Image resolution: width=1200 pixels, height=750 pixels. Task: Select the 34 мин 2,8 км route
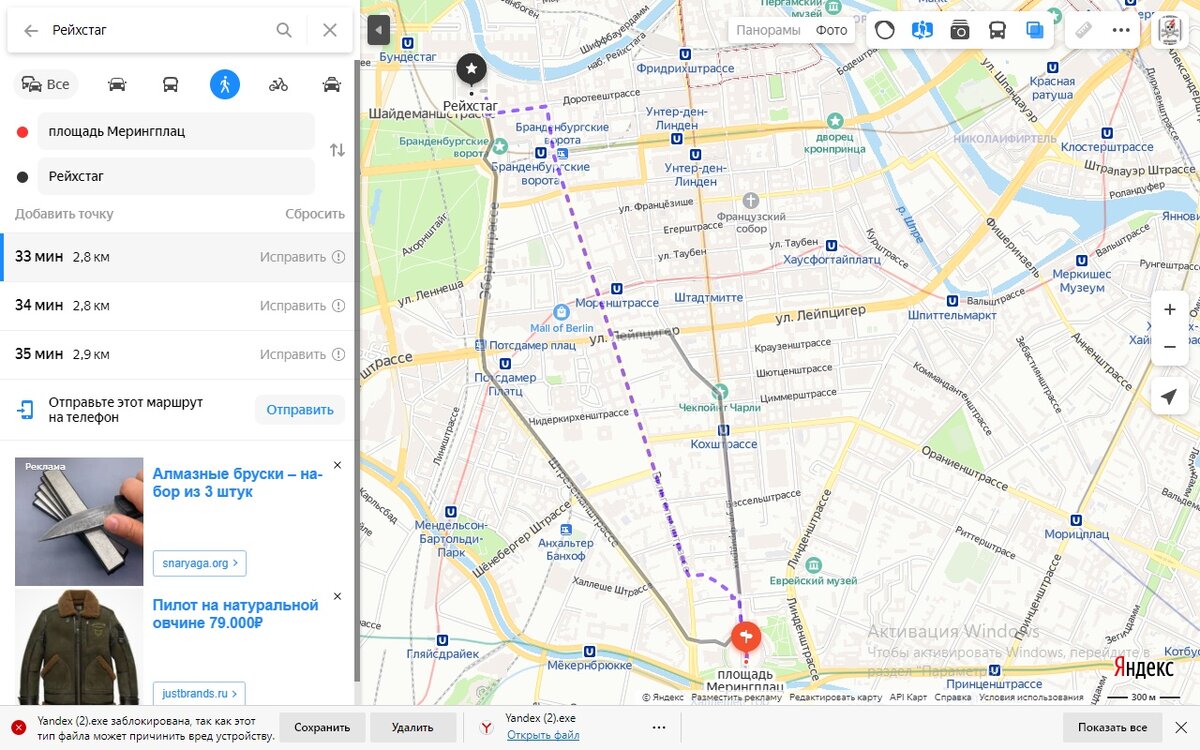click(x=179, y=306)
